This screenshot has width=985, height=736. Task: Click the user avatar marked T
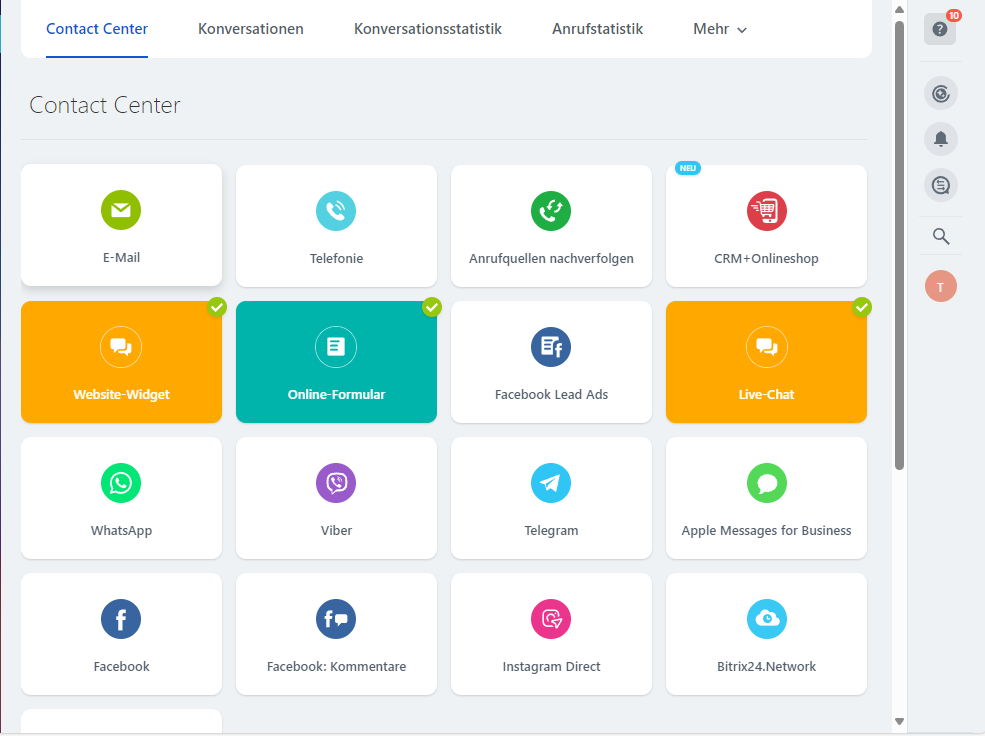click(x=940, y=286)
